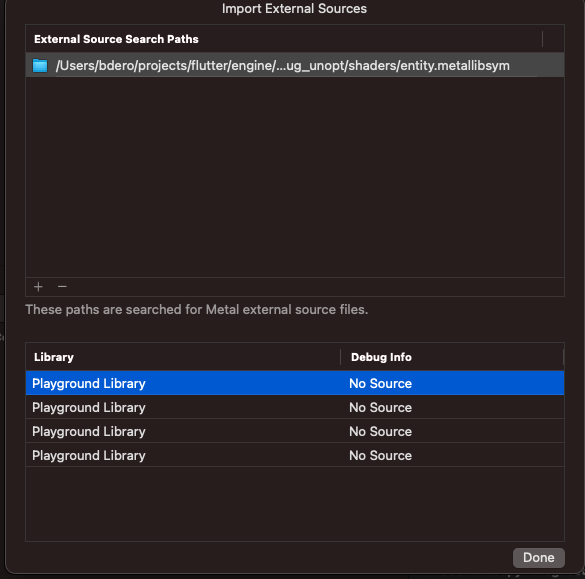Click the Debug Info column header
Screen dimensions: 585x579
[x=452, y=357]
